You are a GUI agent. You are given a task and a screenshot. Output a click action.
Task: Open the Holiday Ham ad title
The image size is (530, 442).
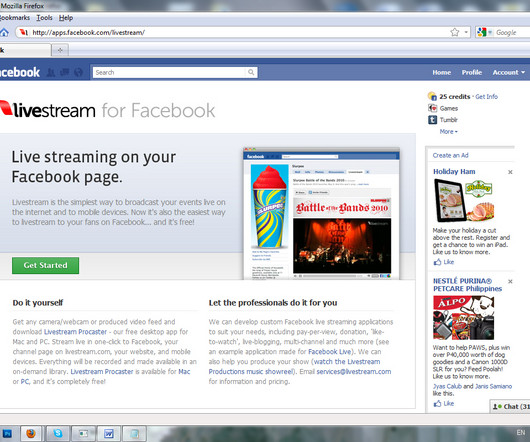[x=454, y=172]
